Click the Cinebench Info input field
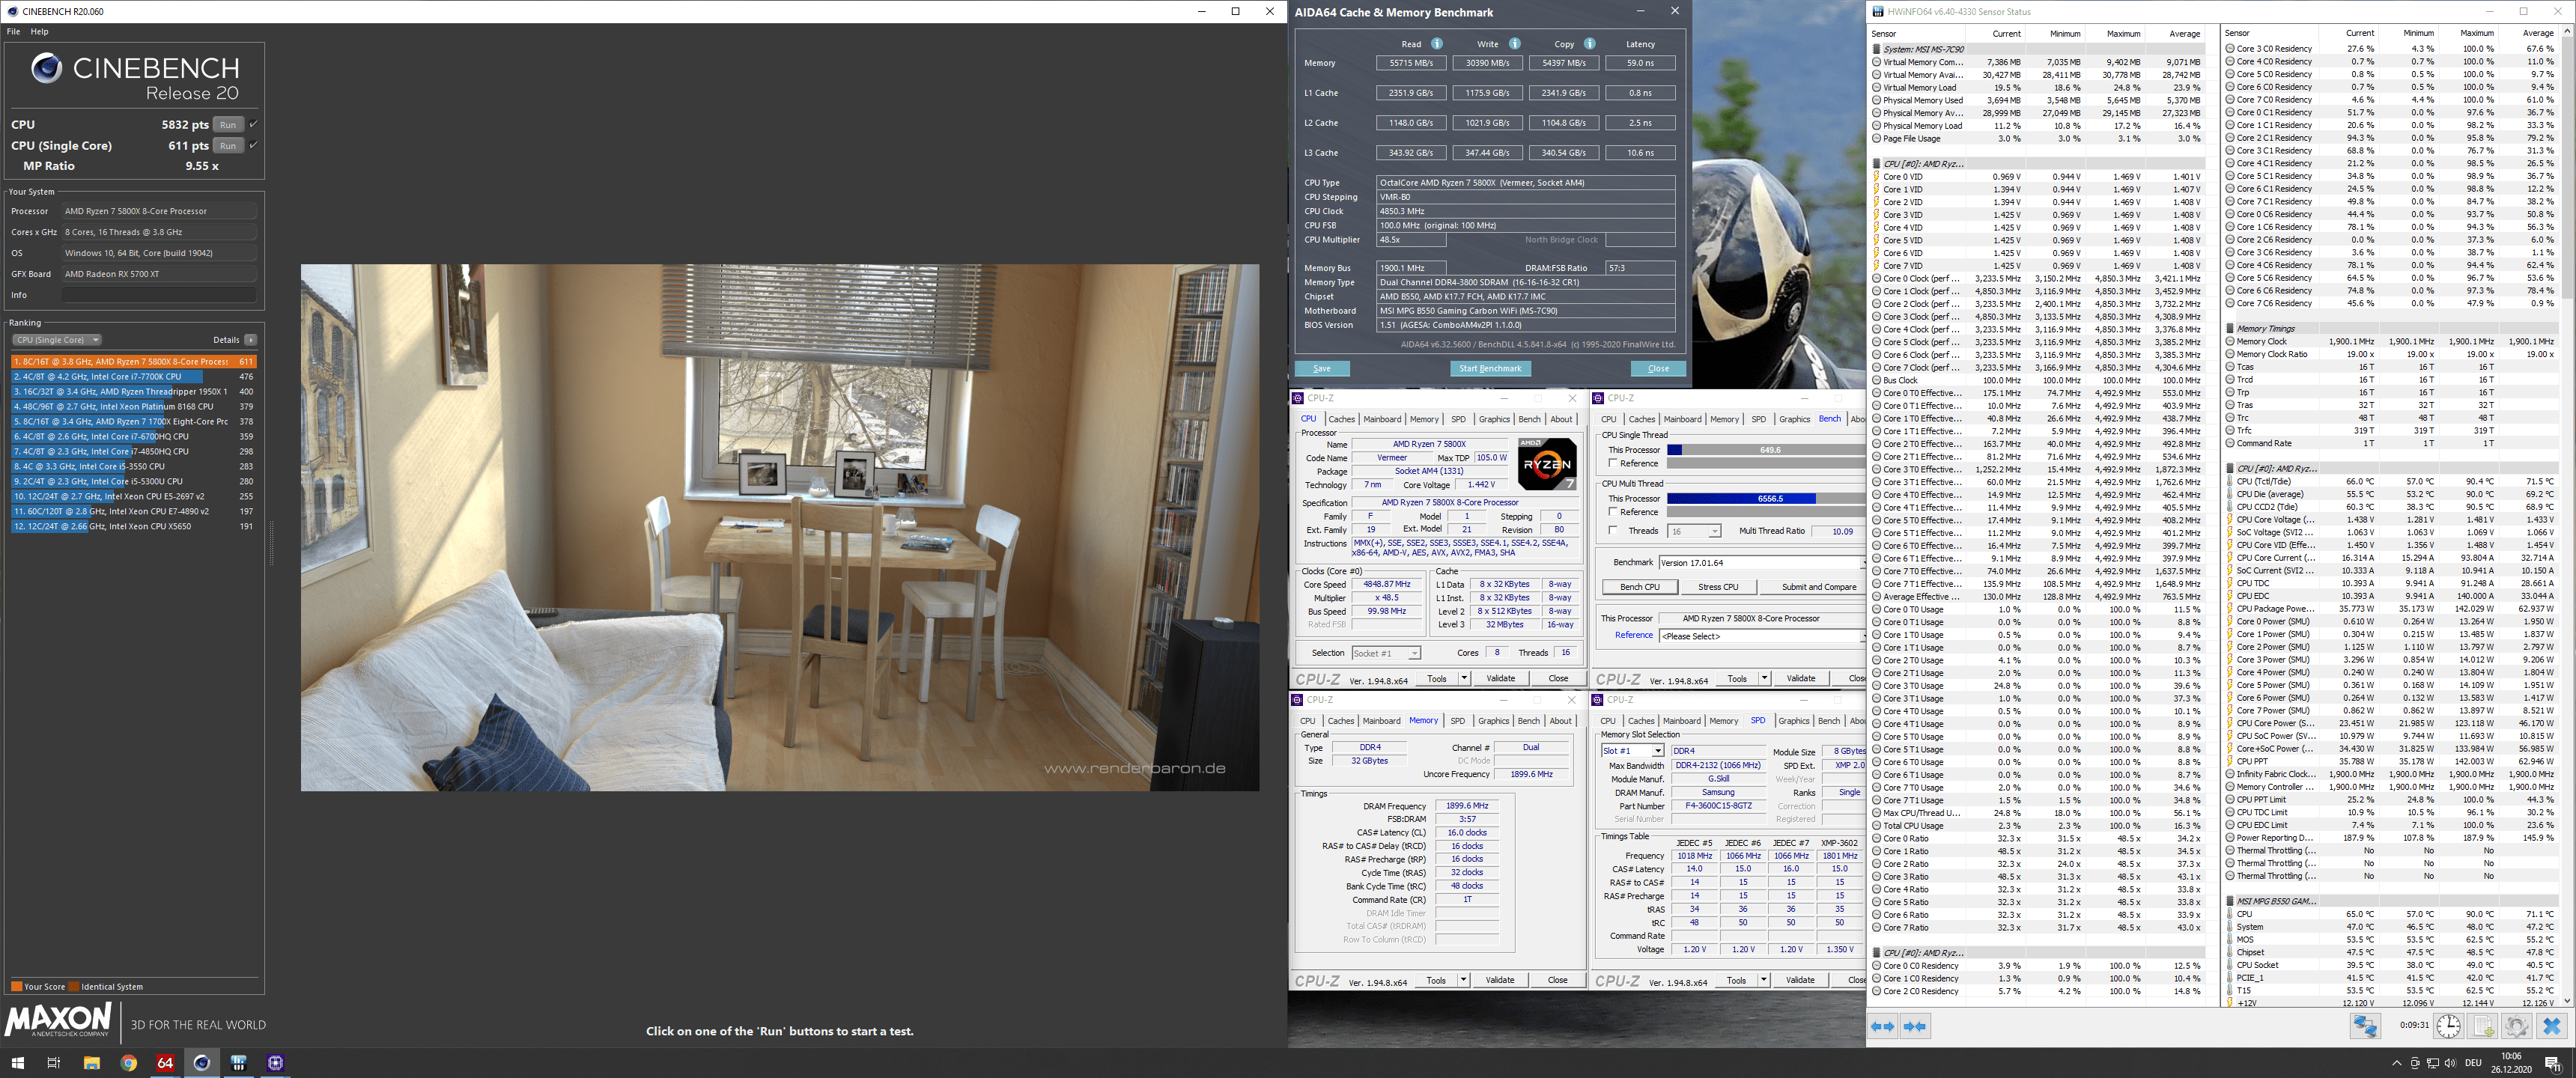 [x=159, y=295]
